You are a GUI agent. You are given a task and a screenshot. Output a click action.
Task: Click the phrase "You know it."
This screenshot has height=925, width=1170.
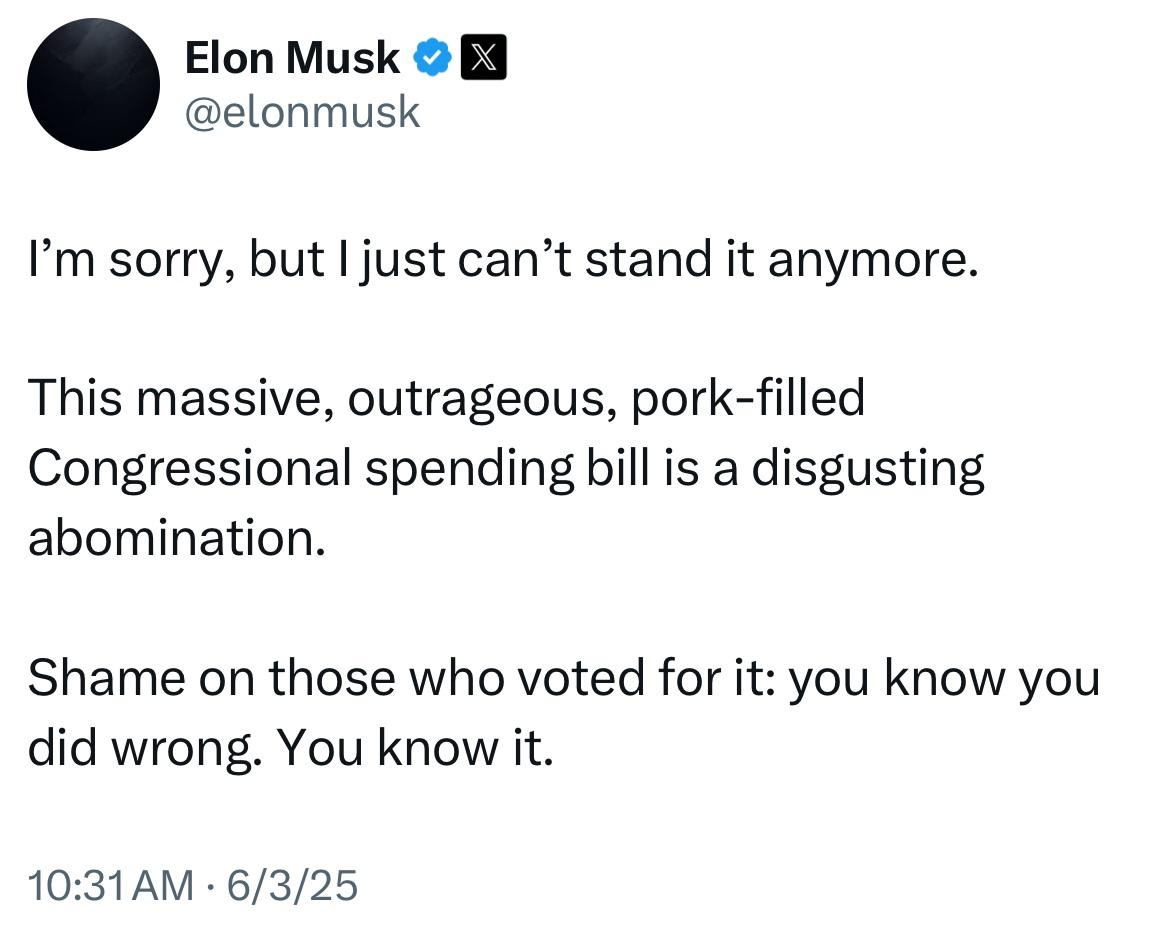tap(416, 748)
